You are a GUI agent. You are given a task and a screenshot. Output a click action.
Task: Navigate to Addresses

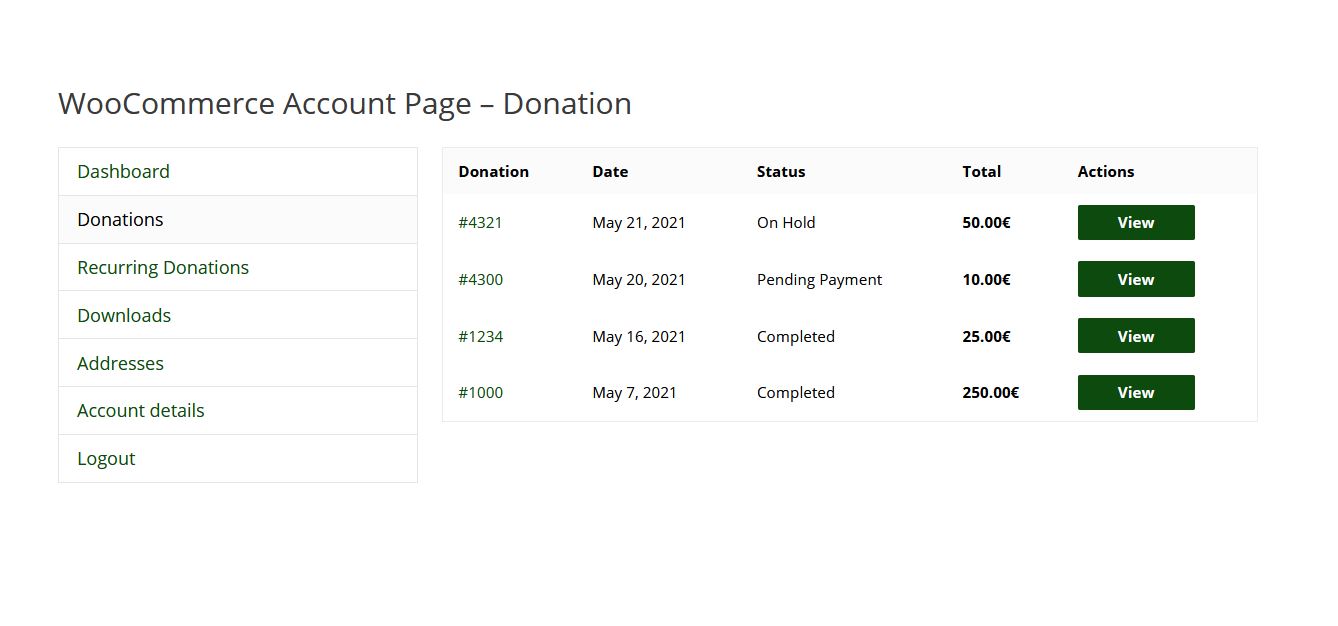(120, 364)
